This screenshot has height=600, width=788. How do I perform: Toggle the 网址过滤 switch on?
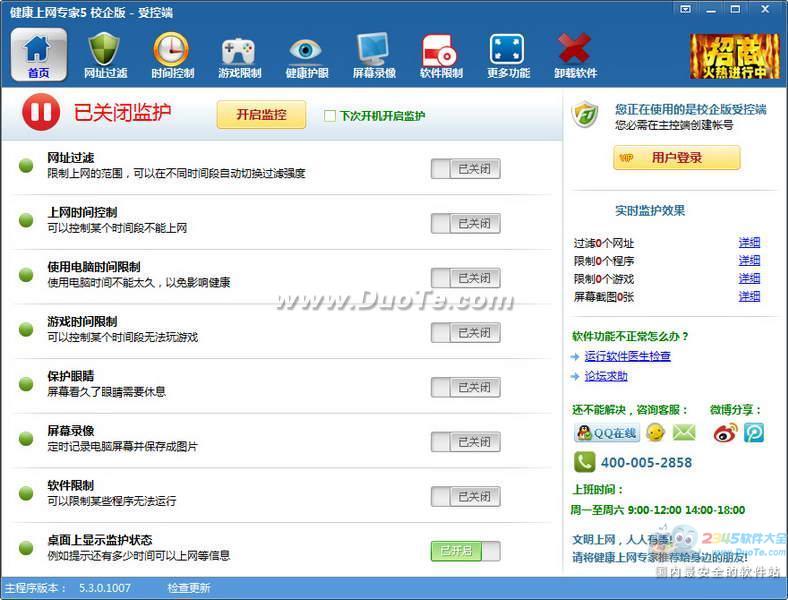tap(465, 169)
